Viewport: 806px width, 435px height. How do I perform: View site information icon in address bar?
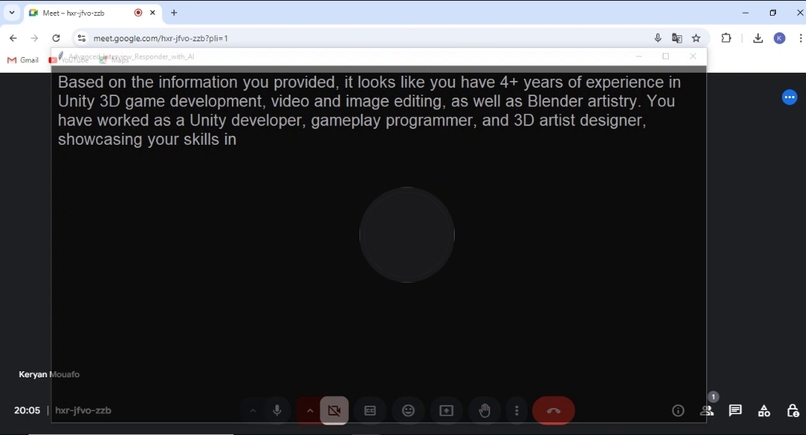82,38
